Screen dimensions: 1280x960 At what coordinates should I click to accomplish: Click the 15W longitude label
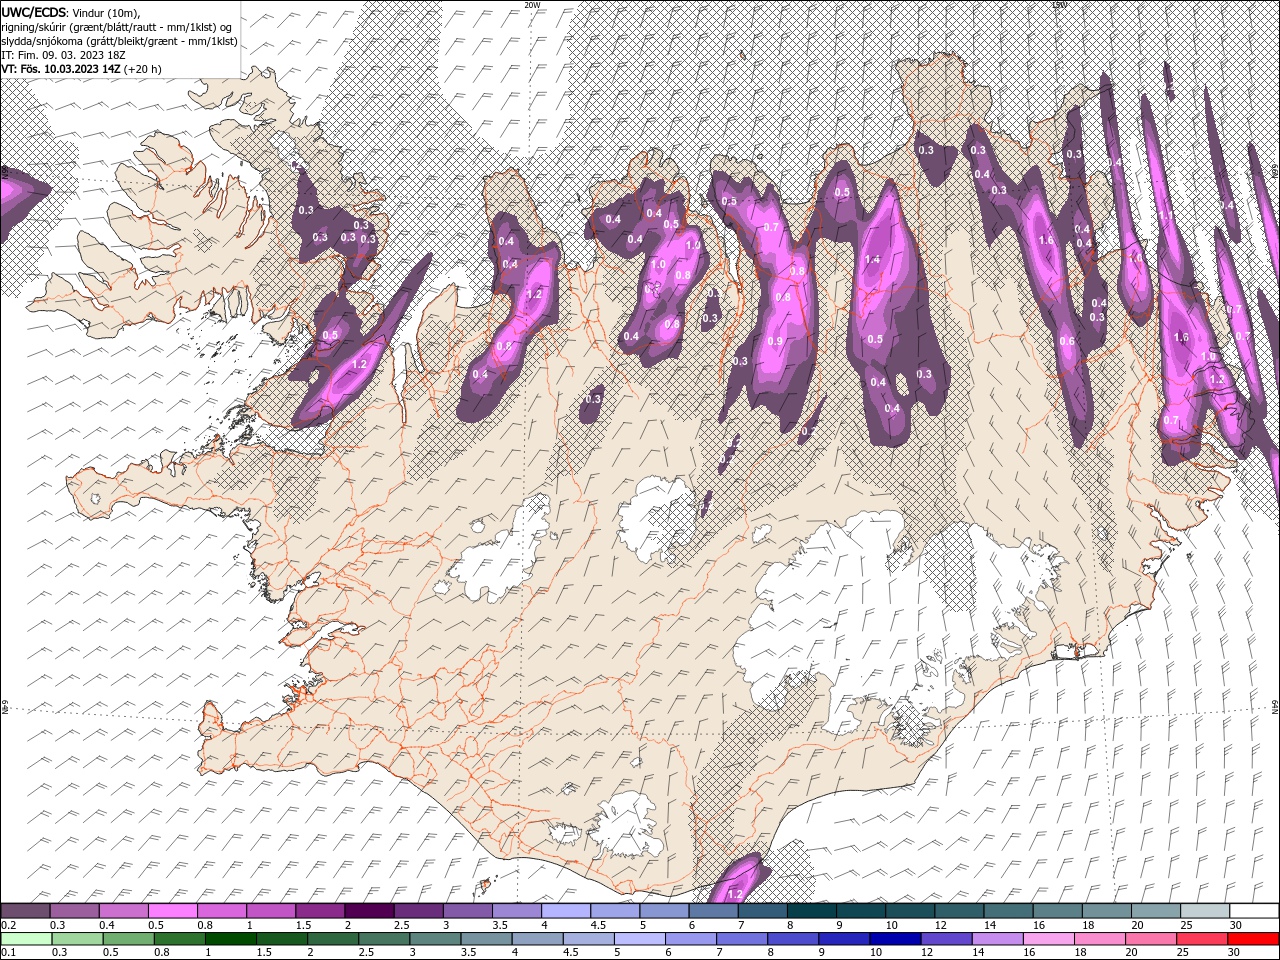pyautogui.click(x=1060, y=5)
